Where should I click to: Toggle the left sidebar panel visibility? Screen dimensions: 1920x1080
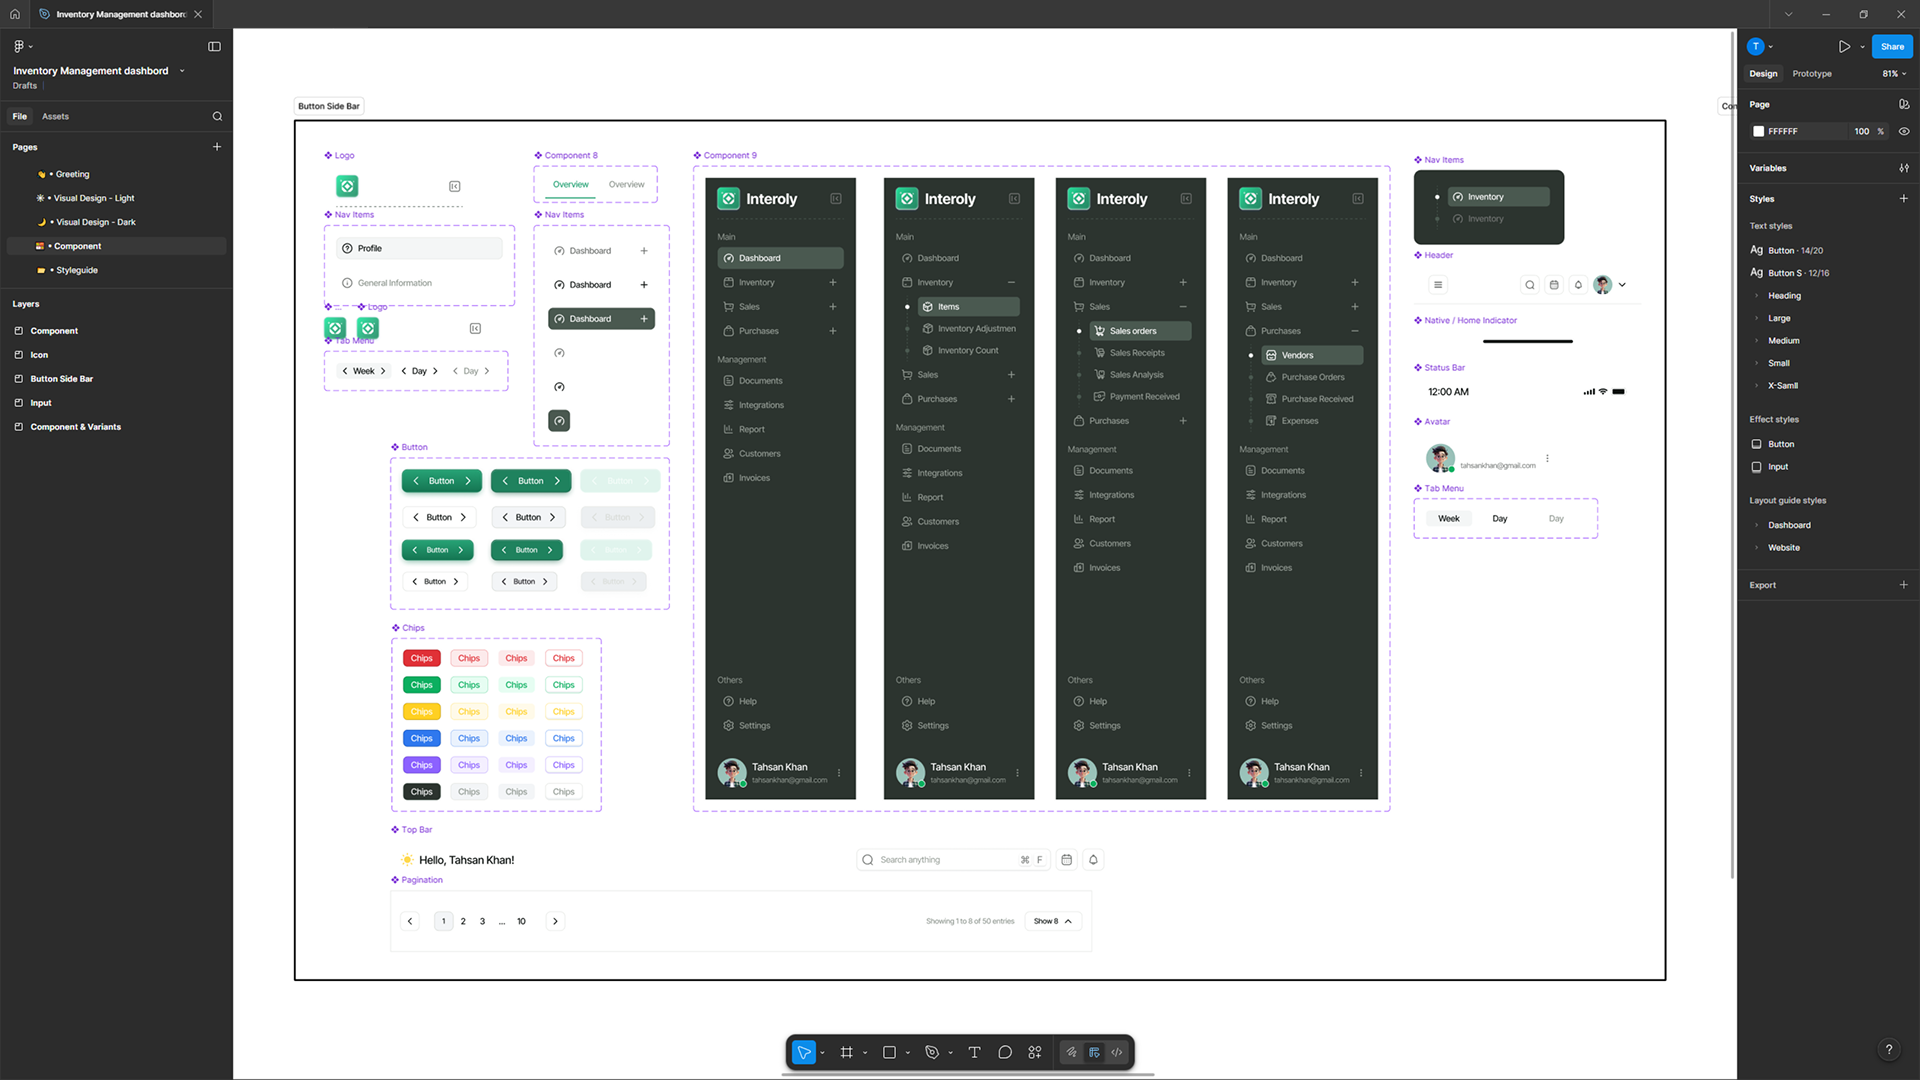click(x=214, y=46)
